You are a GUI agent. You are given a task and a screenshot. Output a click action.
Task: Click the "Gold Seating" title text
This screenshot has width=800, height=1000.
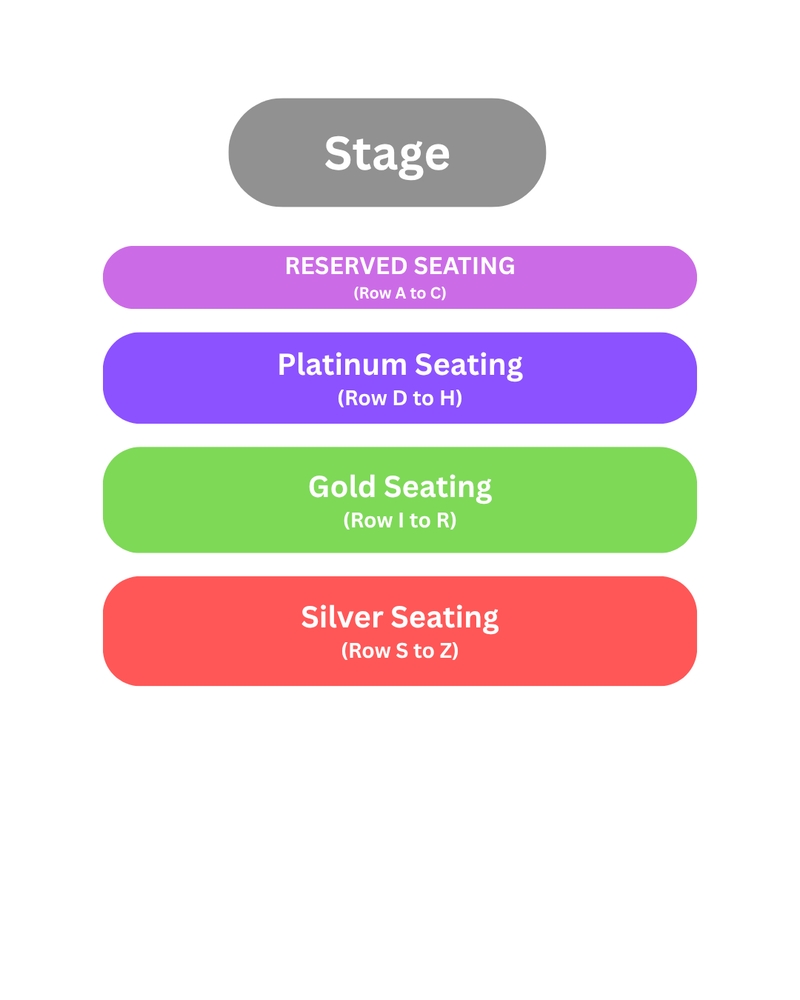point(400,488)
